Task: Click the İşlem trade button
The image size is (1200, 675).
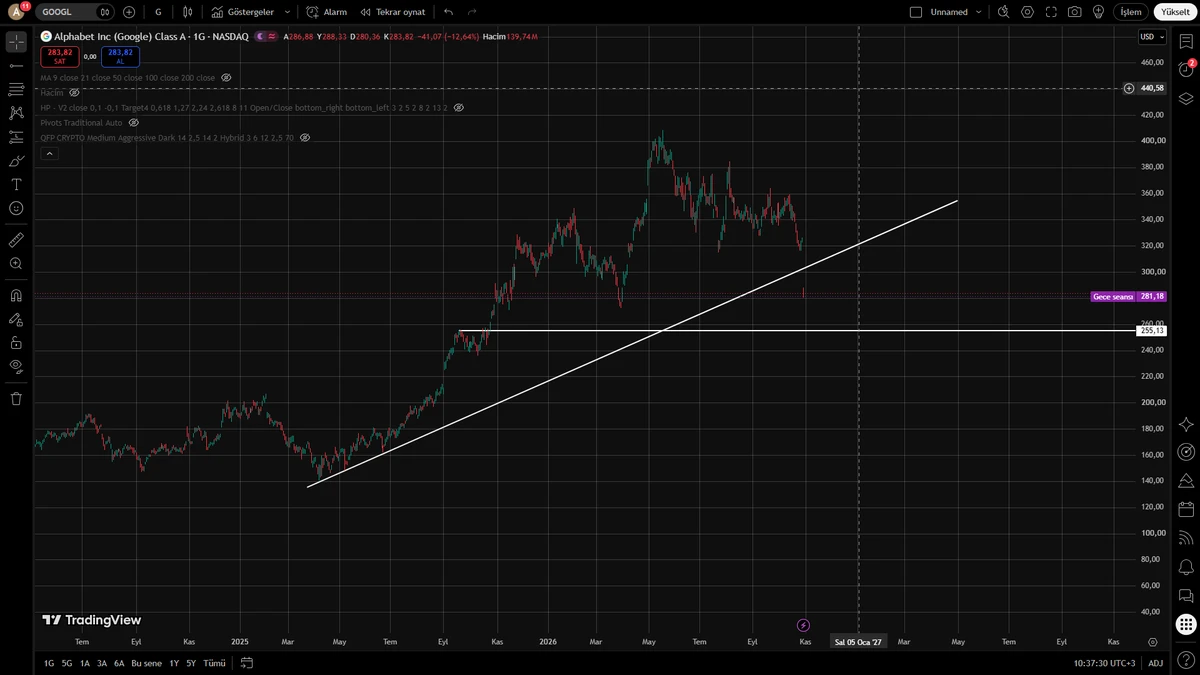Action: coord(1130,12)
